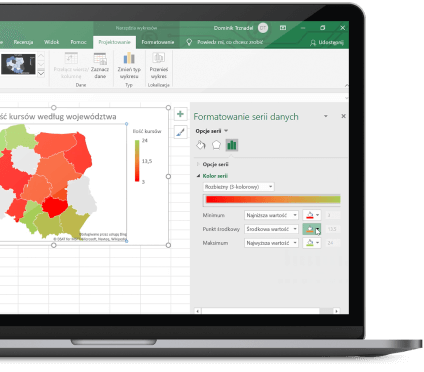
Task: Switch to the Formatowanie ribbon tab
Action: point(158,42)
